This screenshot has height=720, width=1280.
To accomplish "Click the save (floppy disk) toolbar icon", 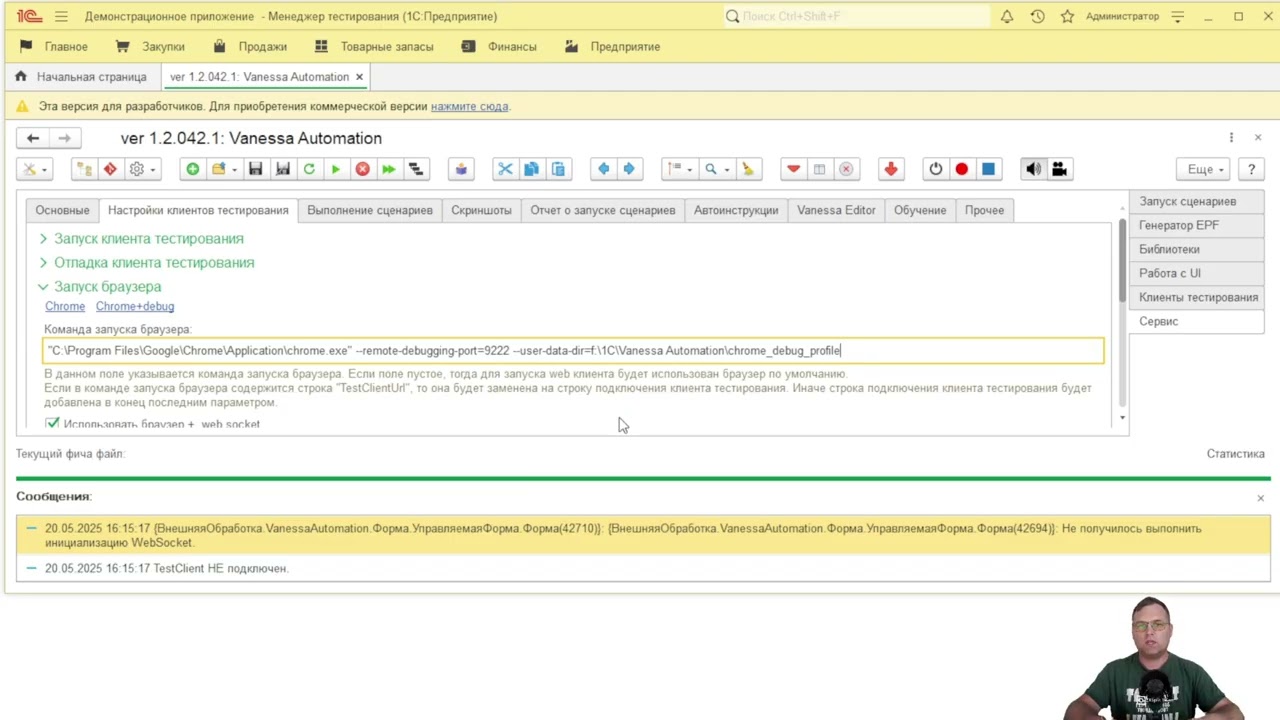I will coord(256,169).
